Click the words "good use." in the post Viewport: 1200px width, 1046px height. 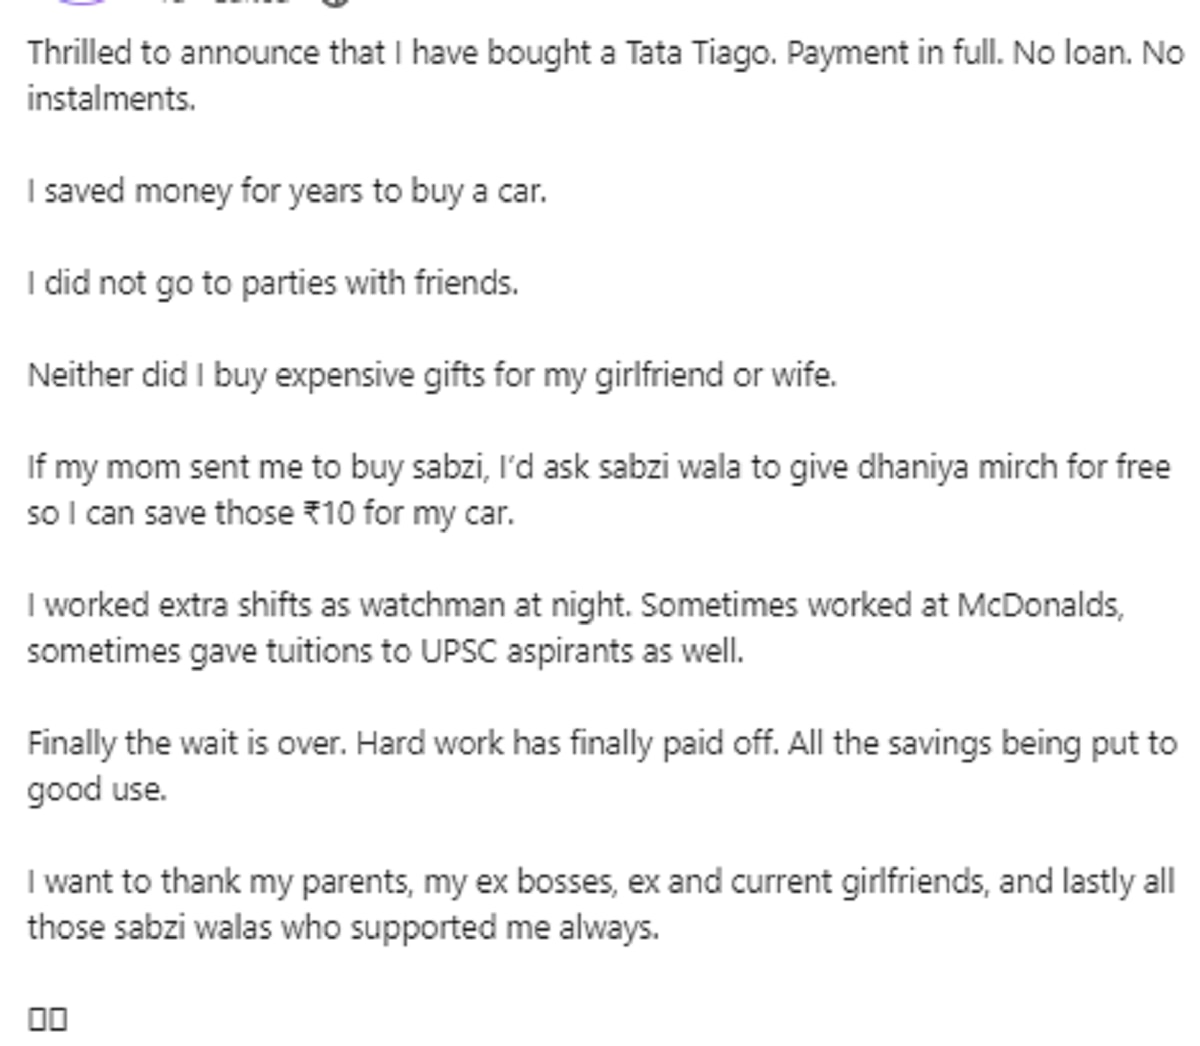point(96,789)
